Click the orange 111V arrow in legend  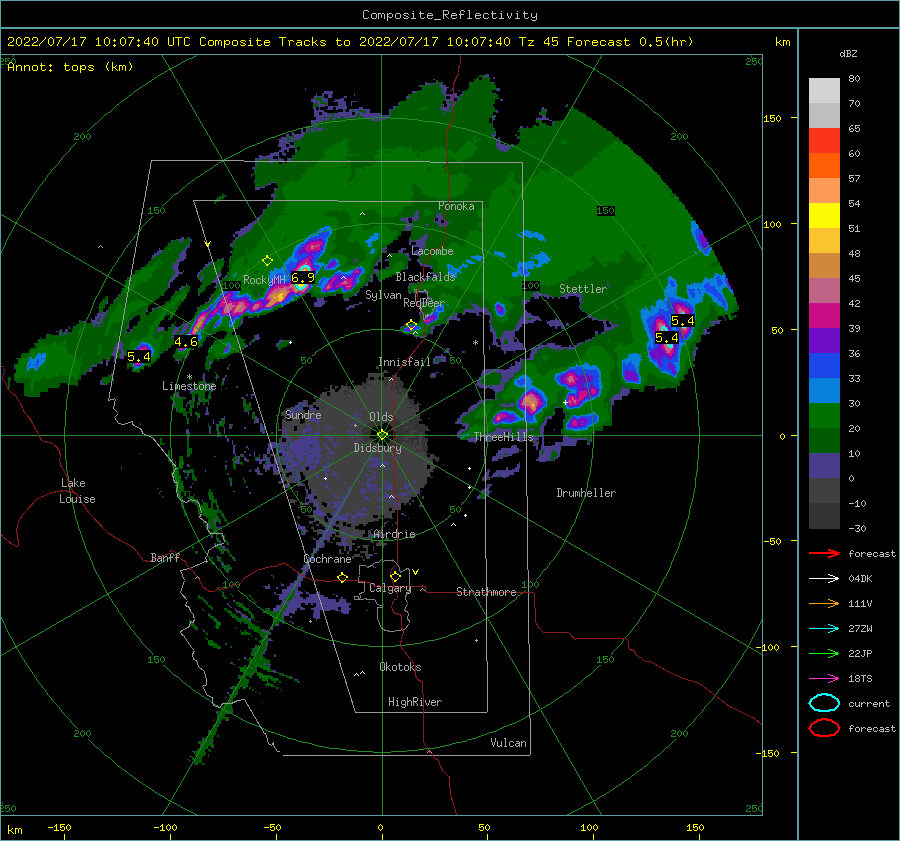[824, 603]
